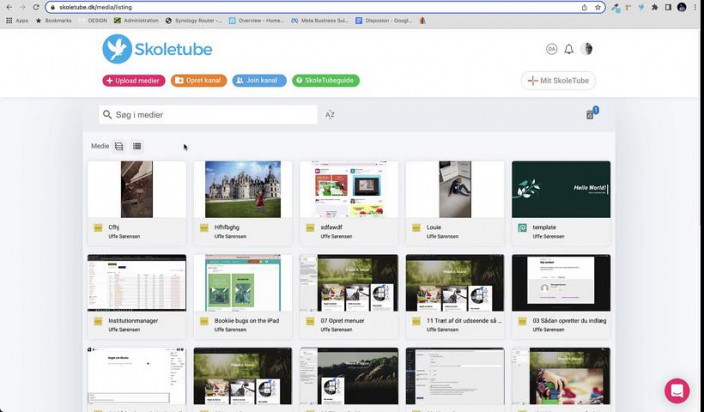
Task: Open the chat support bubble
Action: [x=677, y=390]
